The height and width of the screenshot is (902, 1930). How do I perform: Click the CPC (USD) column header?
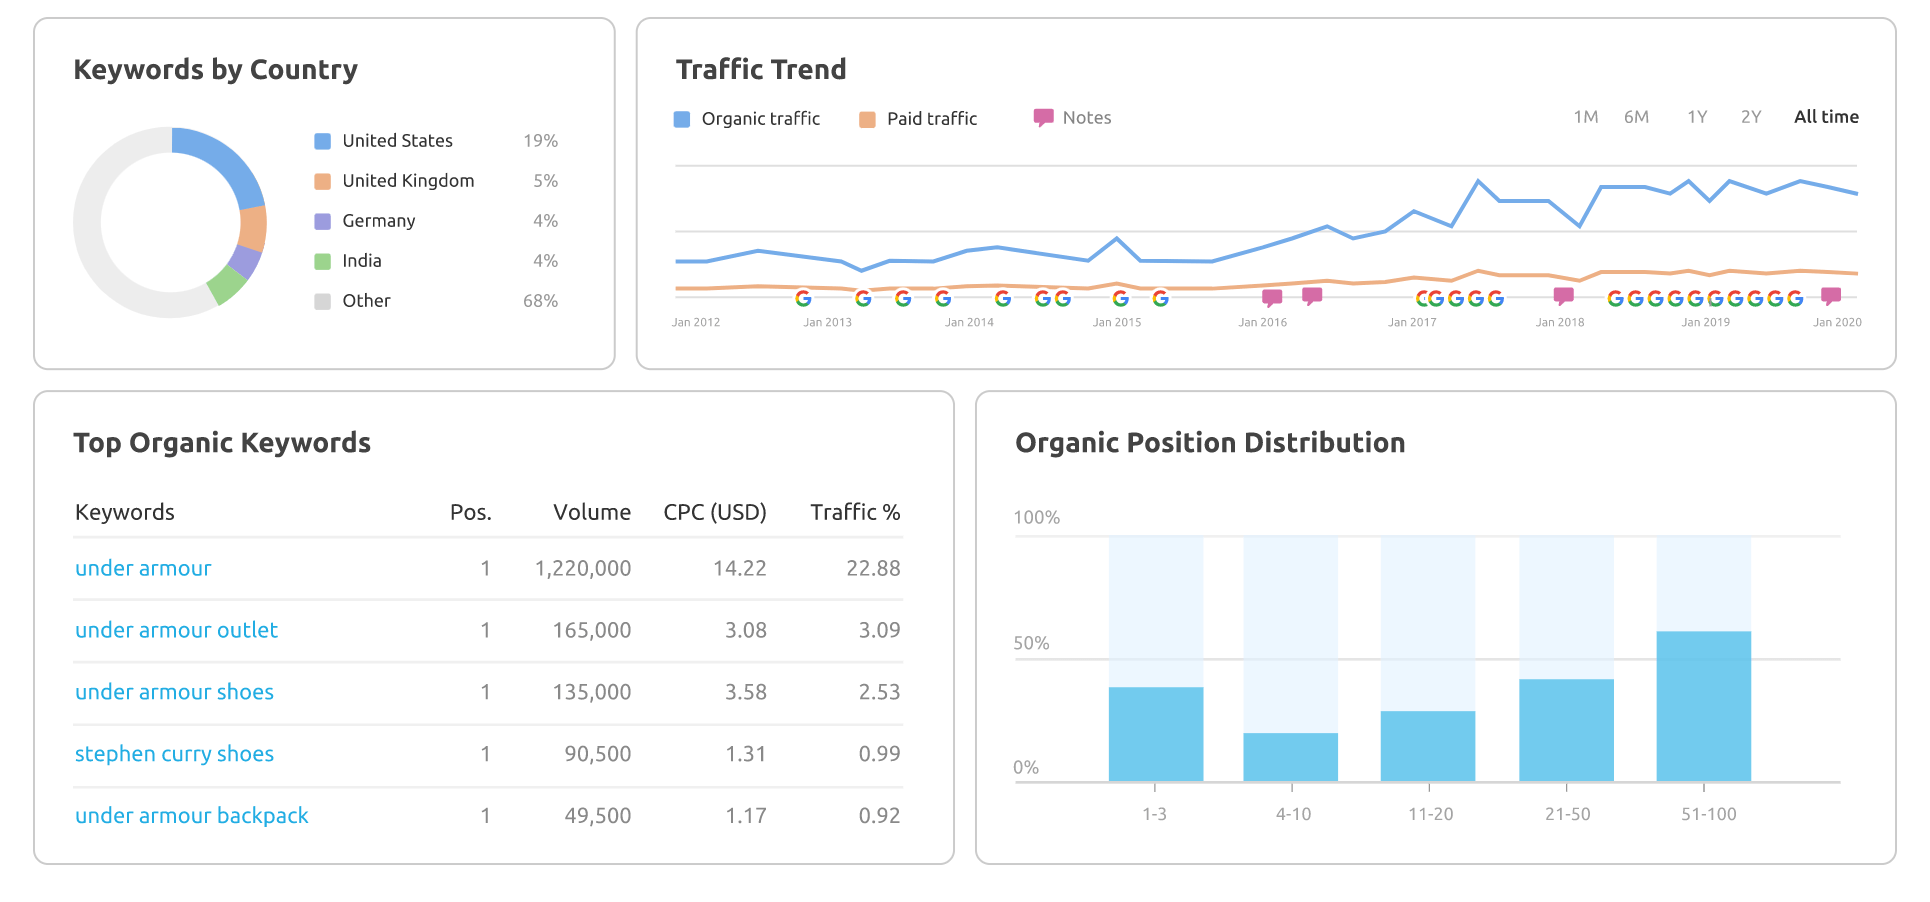(715, 512)
